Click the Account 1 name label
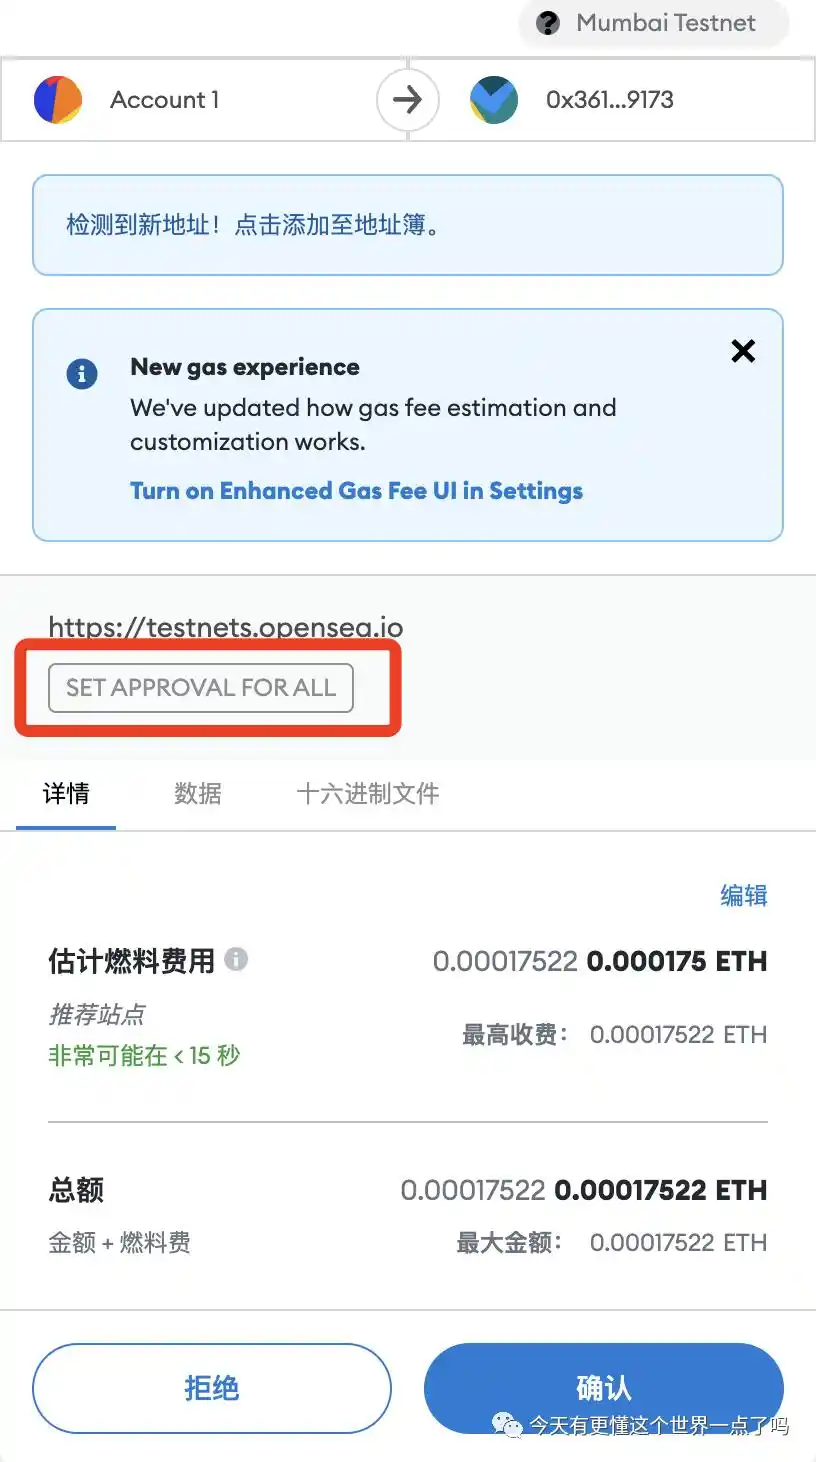816x1462 pixels. [x=164, y=100]
